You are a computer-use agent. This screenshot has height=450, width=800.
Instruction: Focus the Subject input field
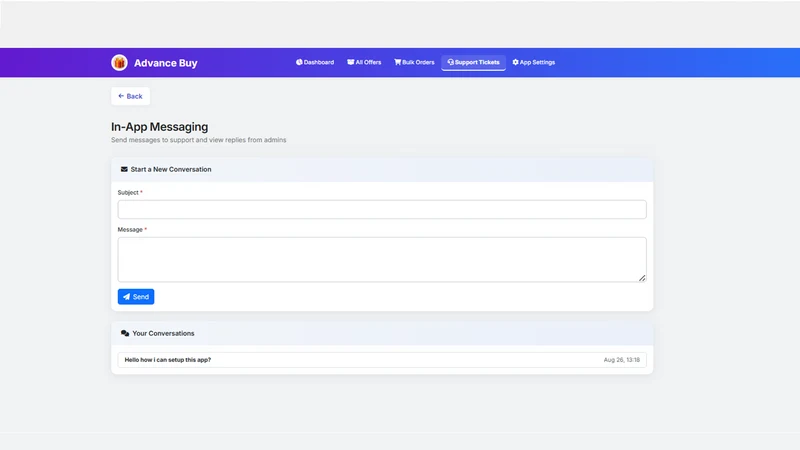[x=382, y=209]
